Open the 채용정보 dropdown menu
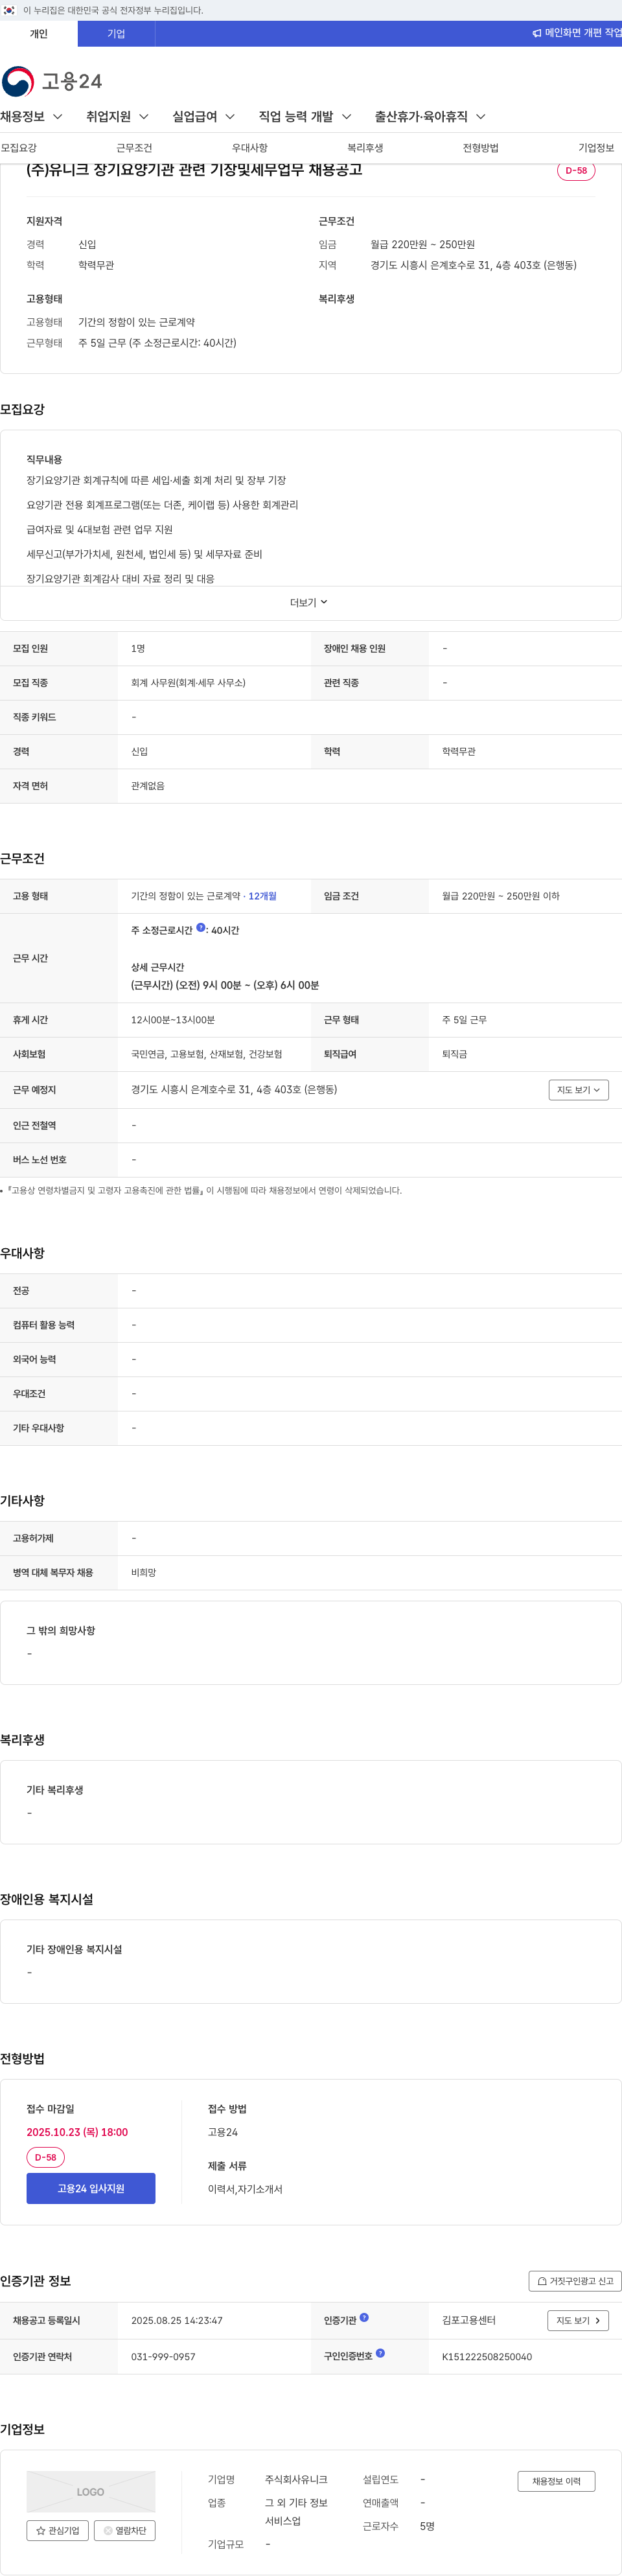Image resolution: width=622 pixels, height=2576 pixels. point(32,117)
